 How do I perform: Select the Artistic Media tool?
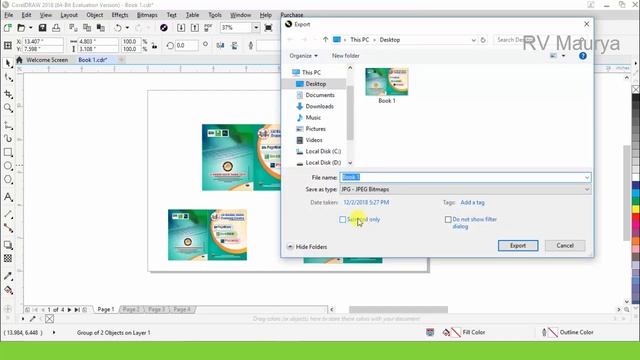point(8,139)
